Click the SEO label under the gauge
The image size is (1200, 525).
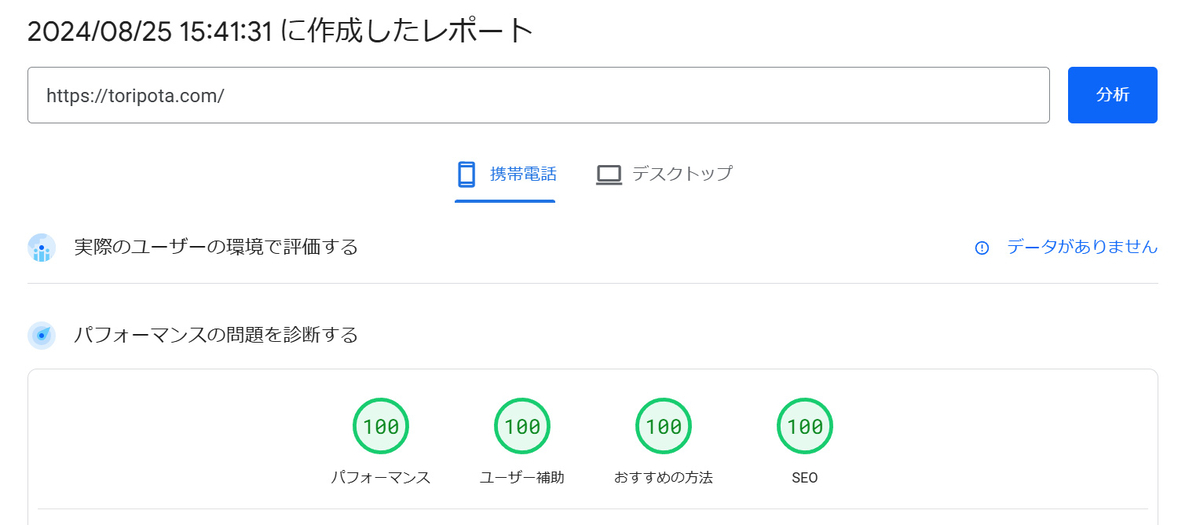[x=805, y=478]
